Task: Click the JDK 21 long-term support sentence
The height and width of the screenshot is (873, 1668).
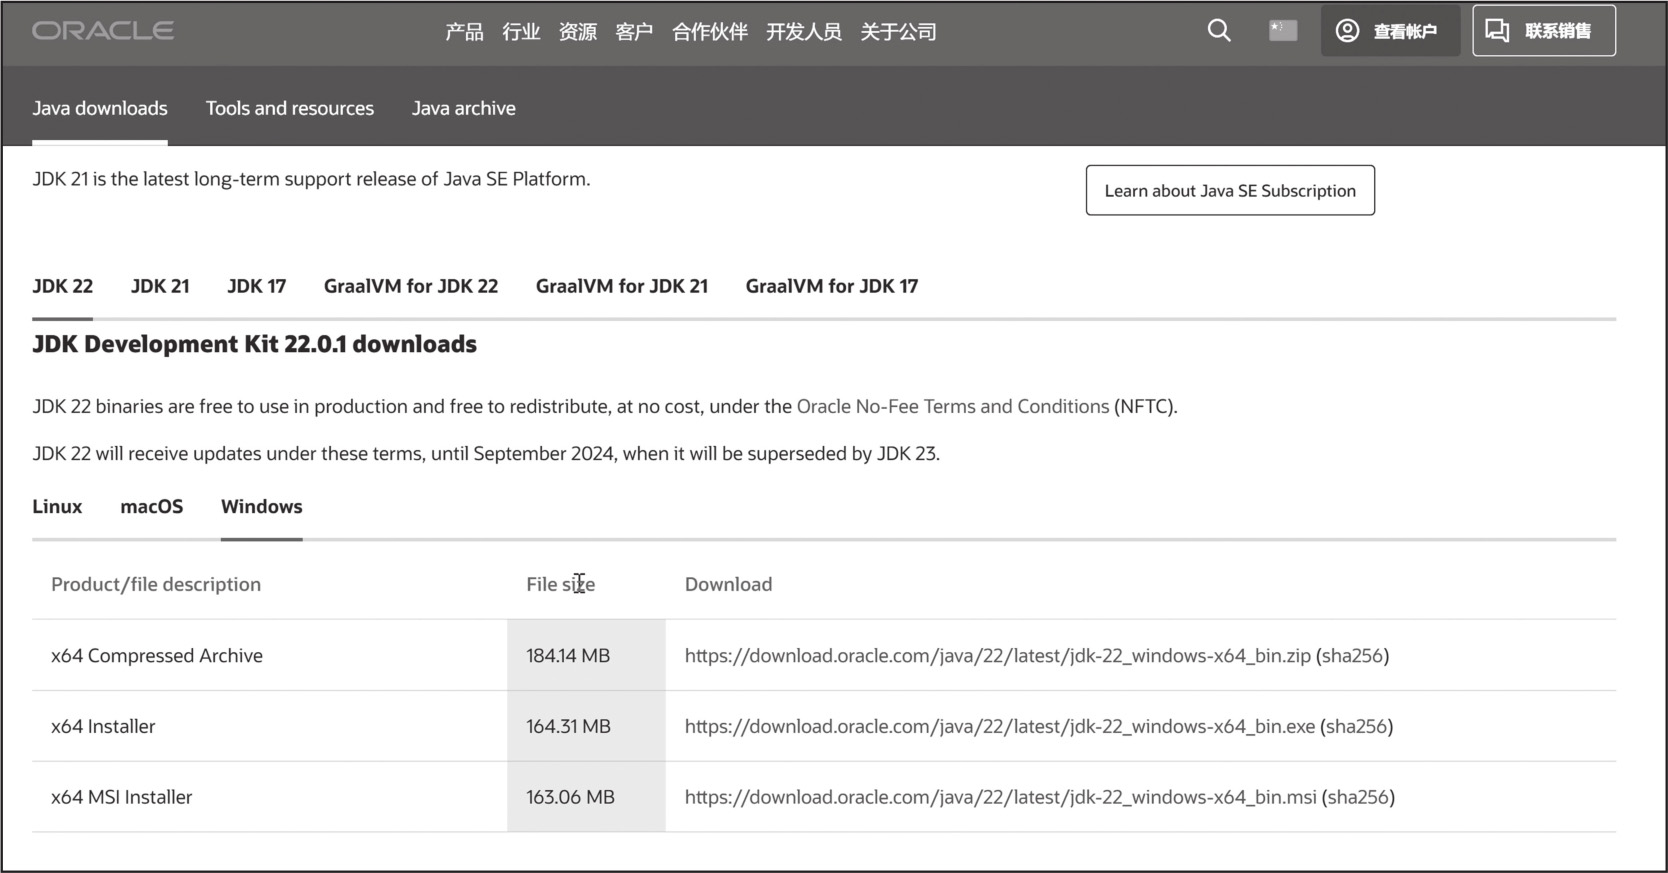Action: 311,179
